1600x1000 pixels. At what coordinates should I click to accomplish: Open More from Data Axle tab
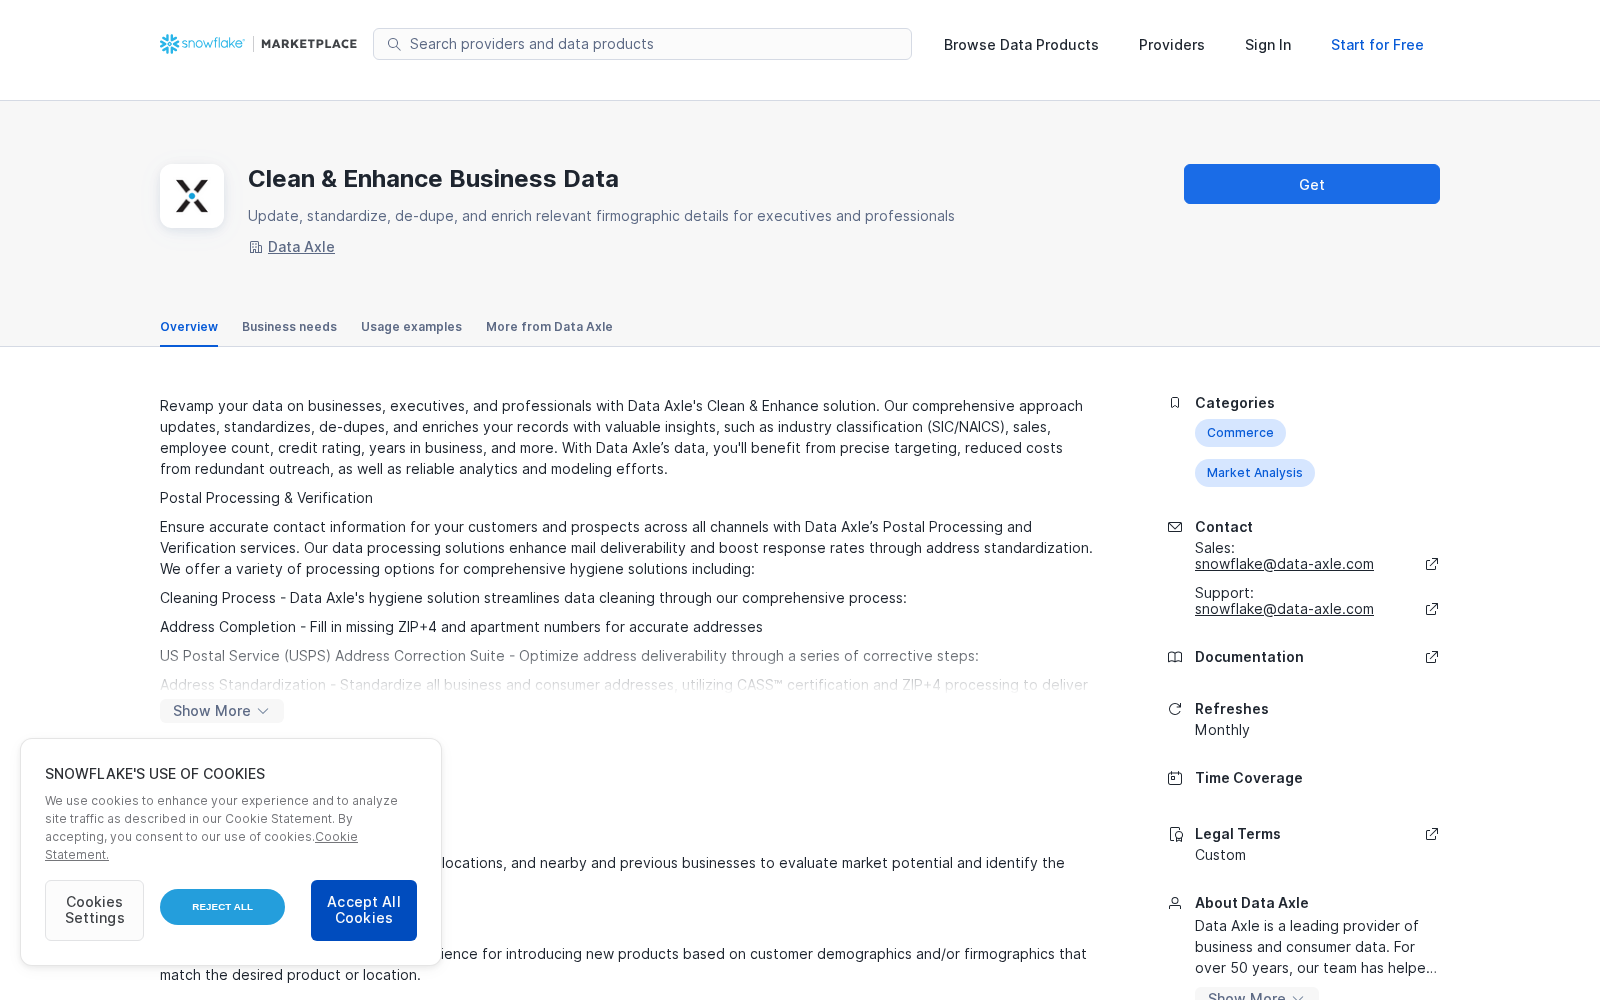(549, 327)
